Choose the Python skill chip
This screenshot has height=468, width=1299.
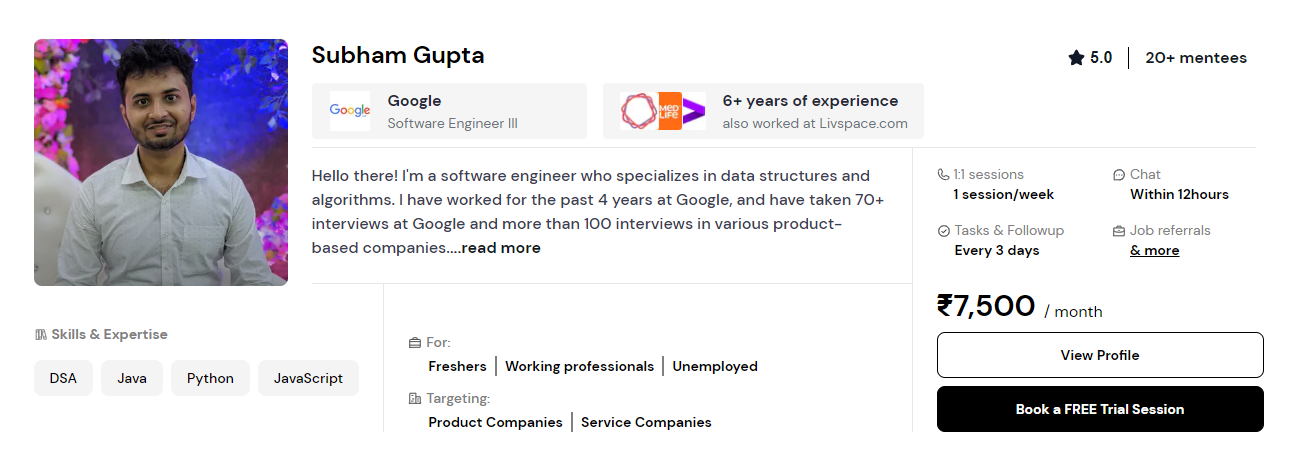[x=210, y=379]
